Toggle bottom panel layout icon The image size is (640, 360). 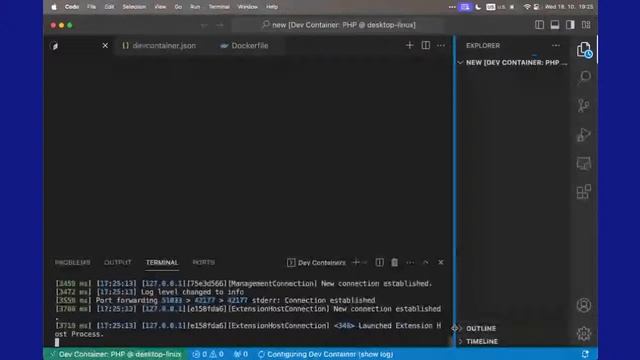point(555,25)
